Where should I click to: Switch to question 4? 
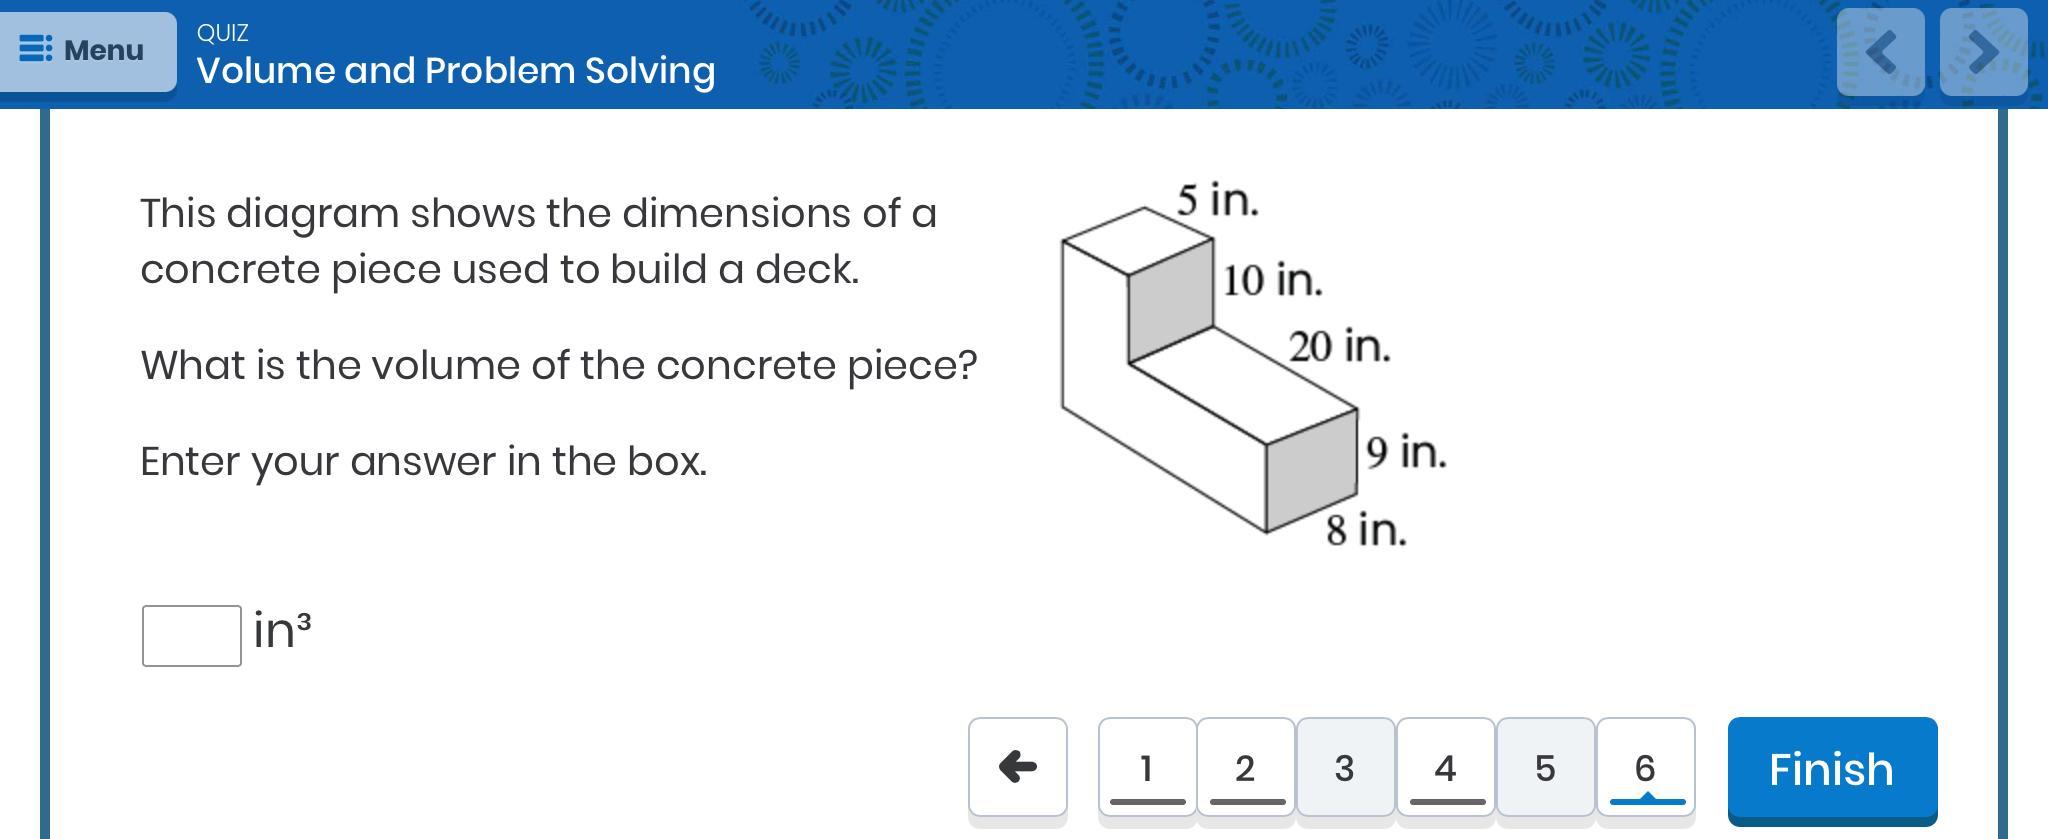click(1445, 768)
